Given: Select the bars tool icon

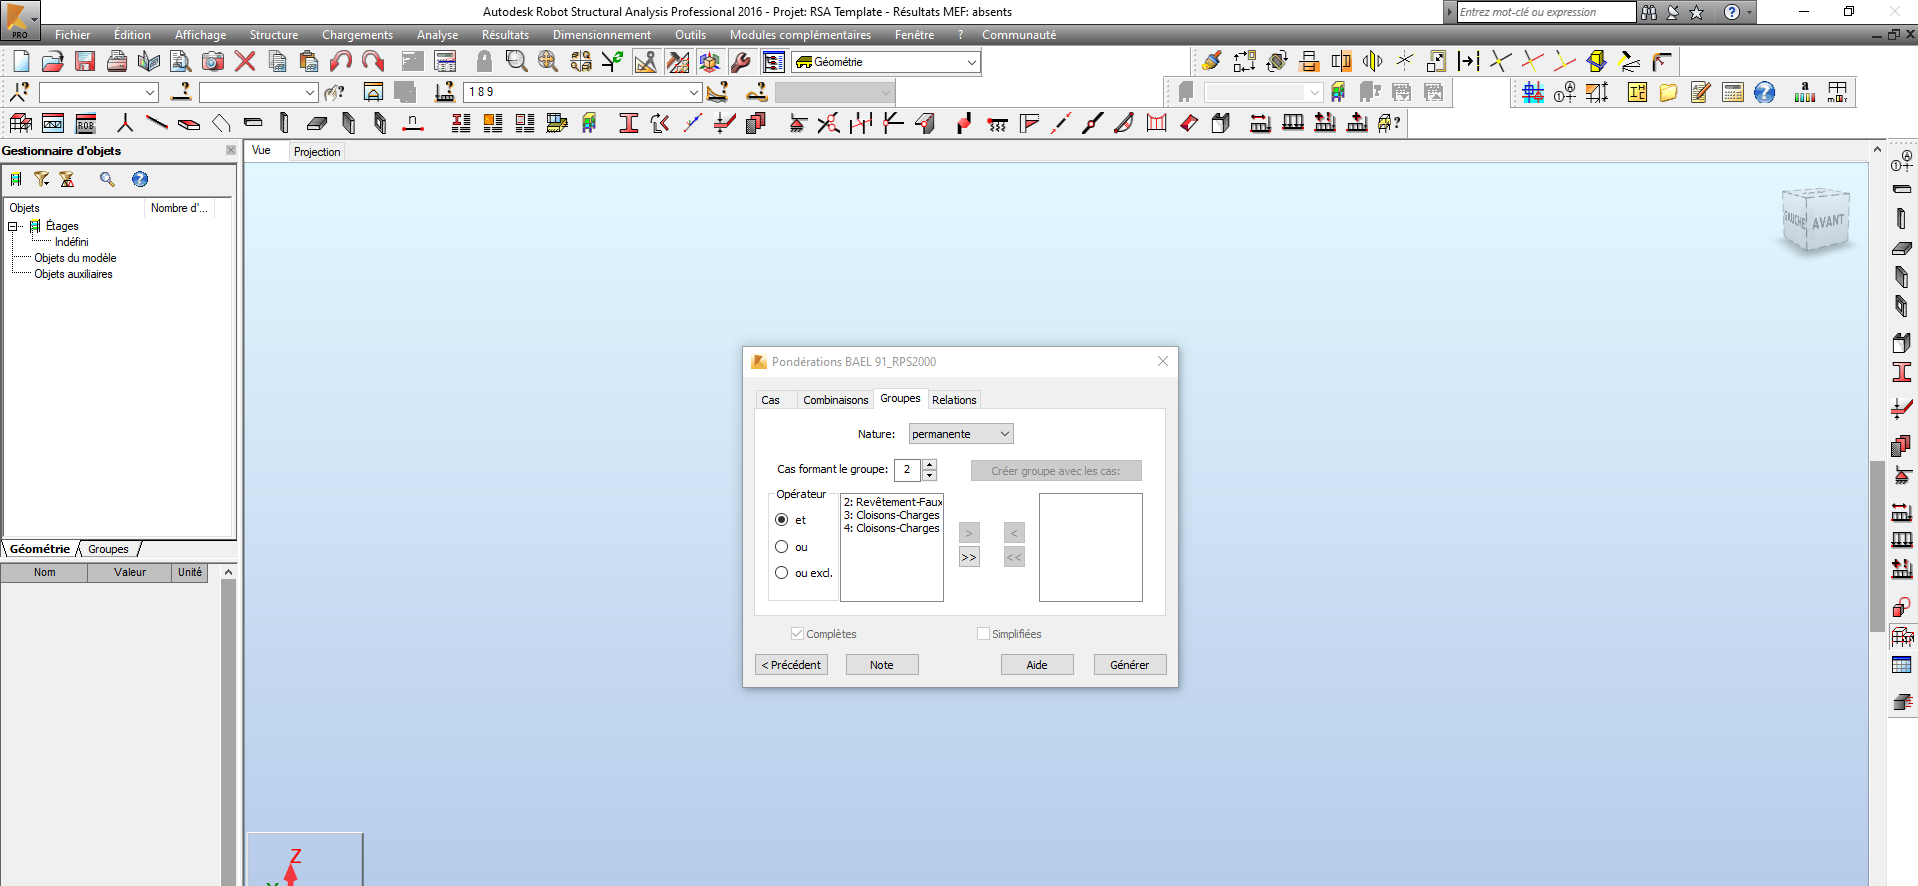Looking at the screenshot, I should coord(157,123).
